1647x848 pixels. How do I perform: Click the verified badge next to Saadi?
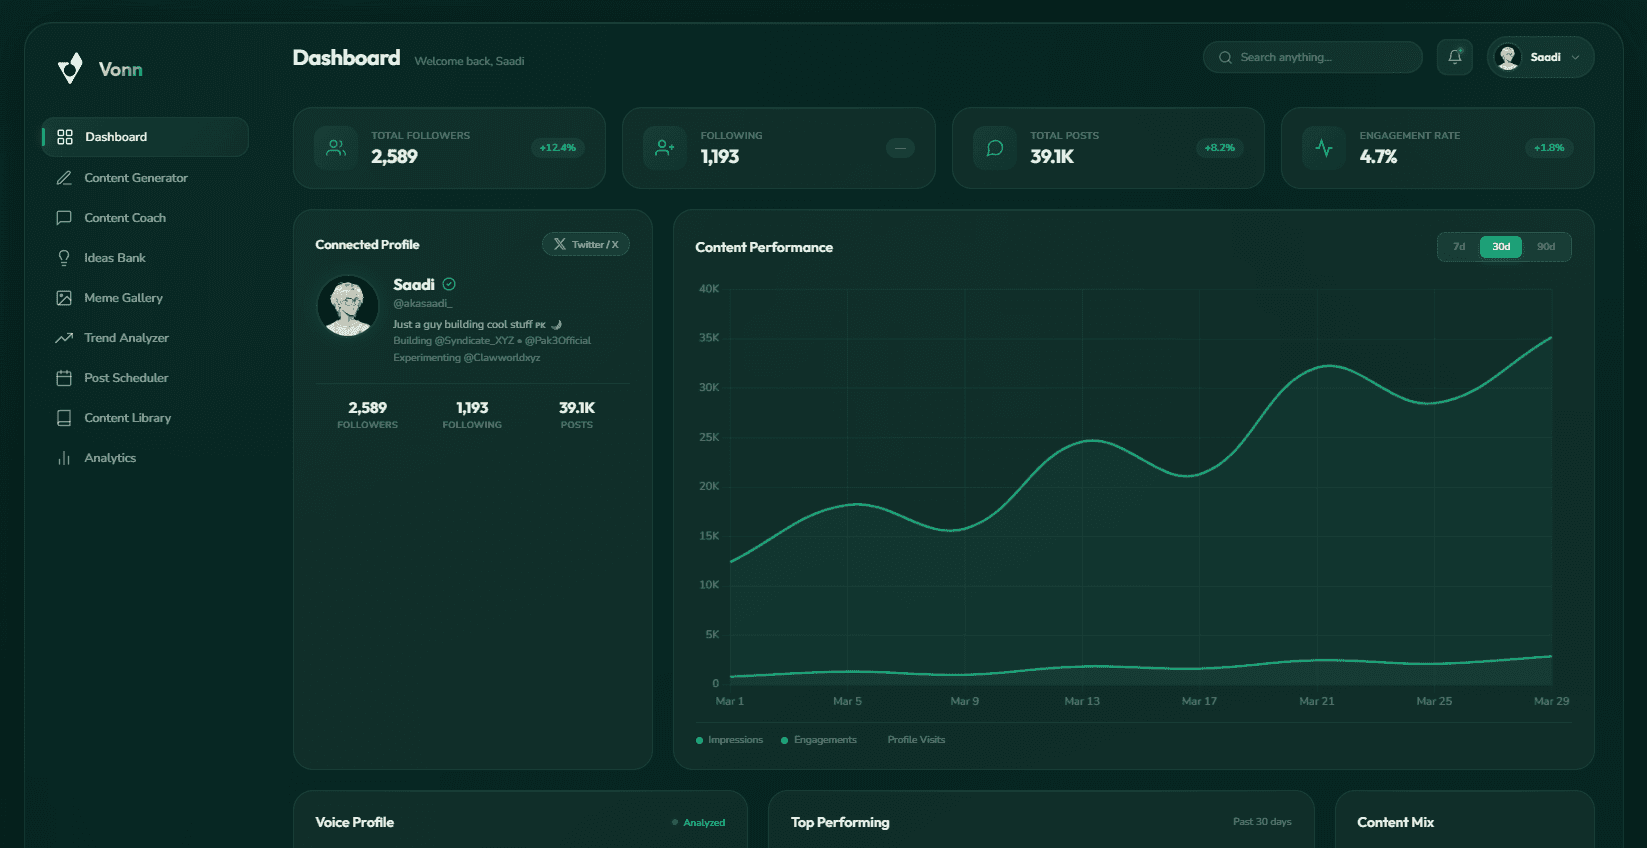449,284
